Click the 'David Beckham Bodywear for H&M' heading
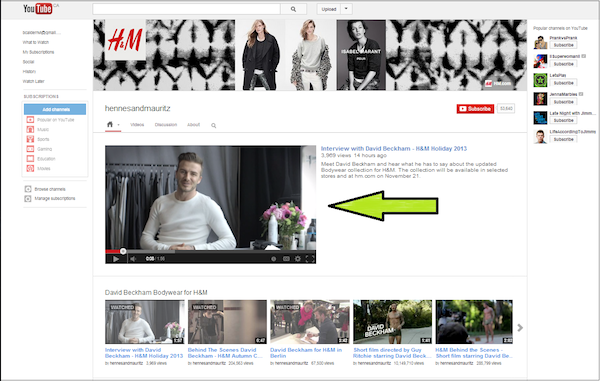 (156, 293)
